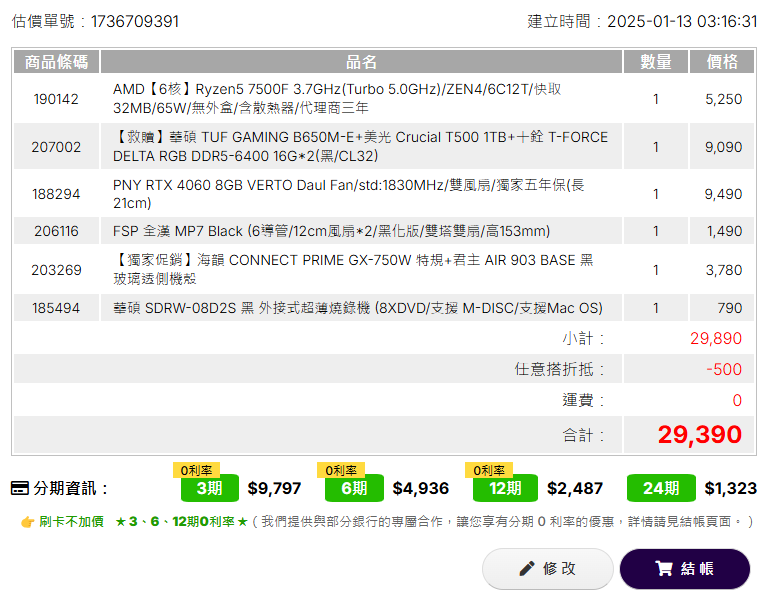The width and height of the screenshot is (774, 606).
Task: Click the 小計 label
Action: (x=583, y=339)
